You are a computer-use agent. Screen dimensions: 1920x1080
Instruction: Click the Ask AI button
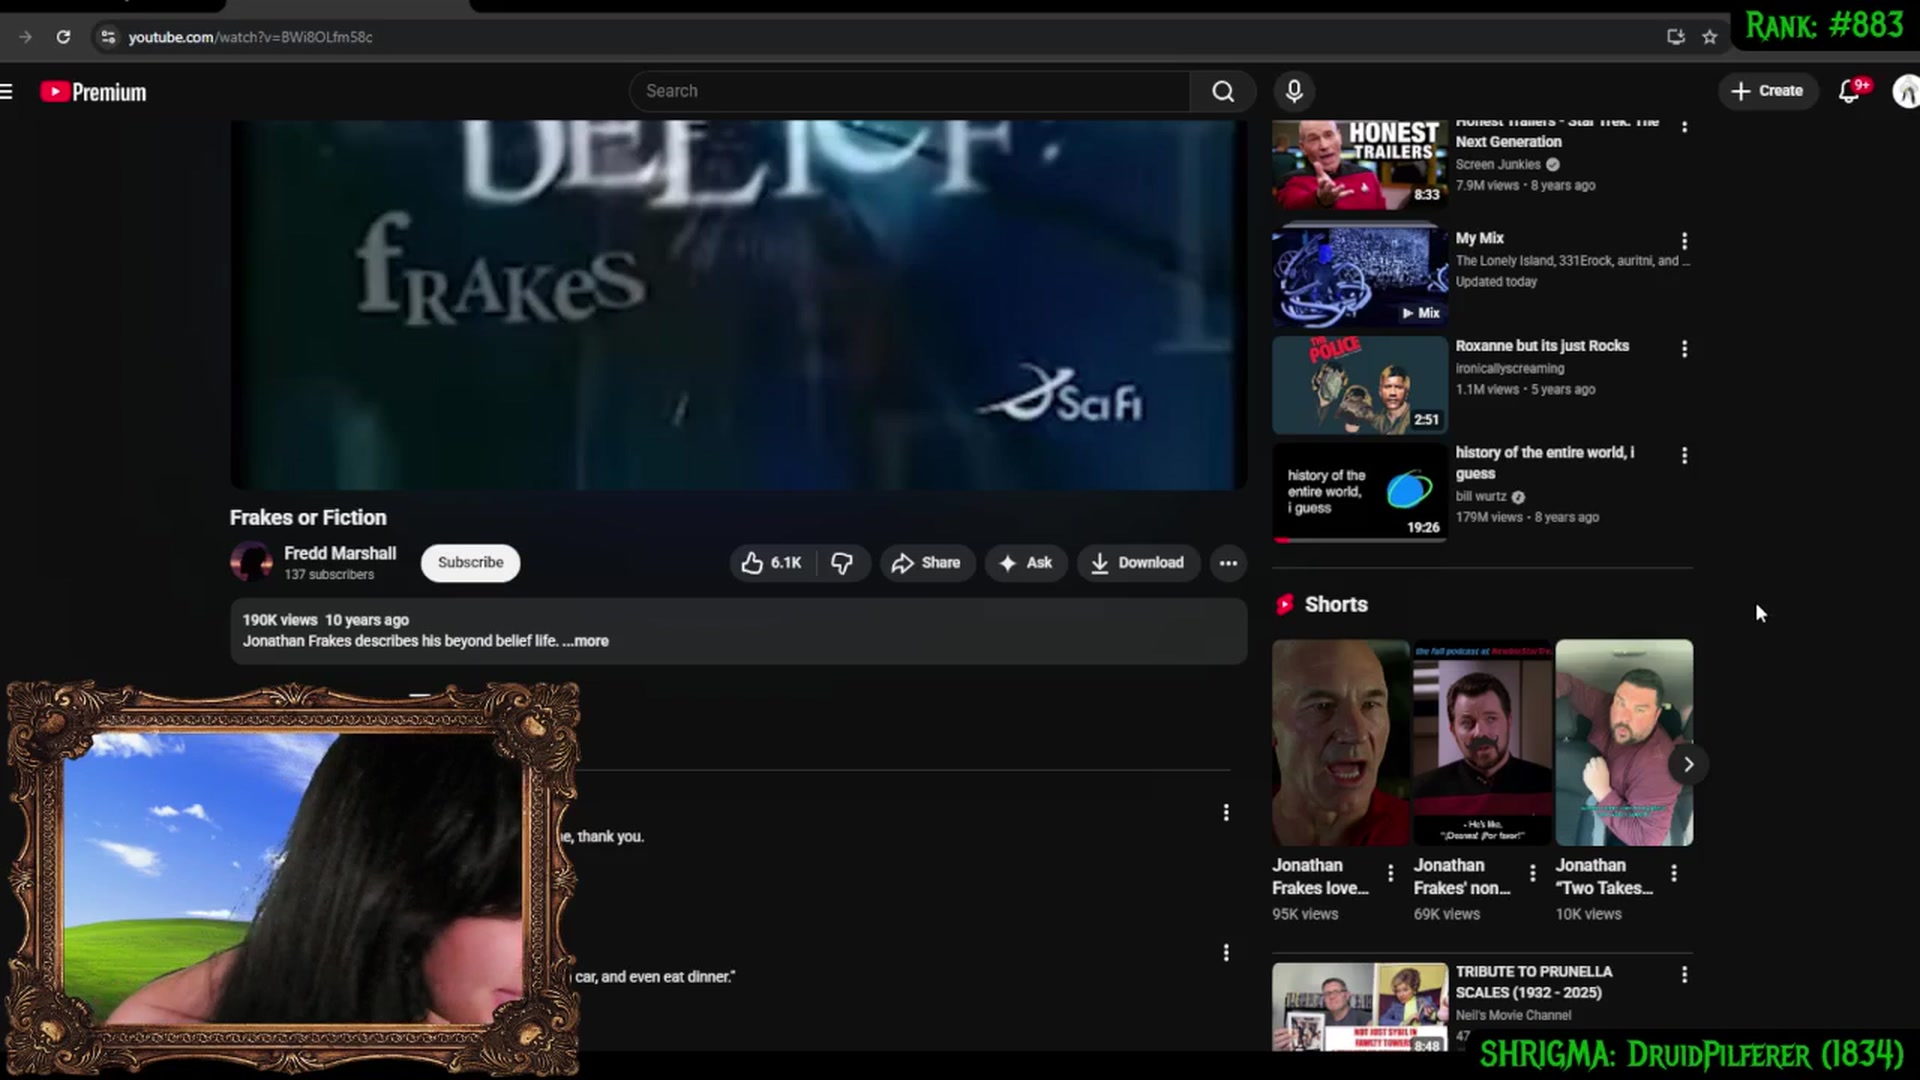coord(1026,563)
